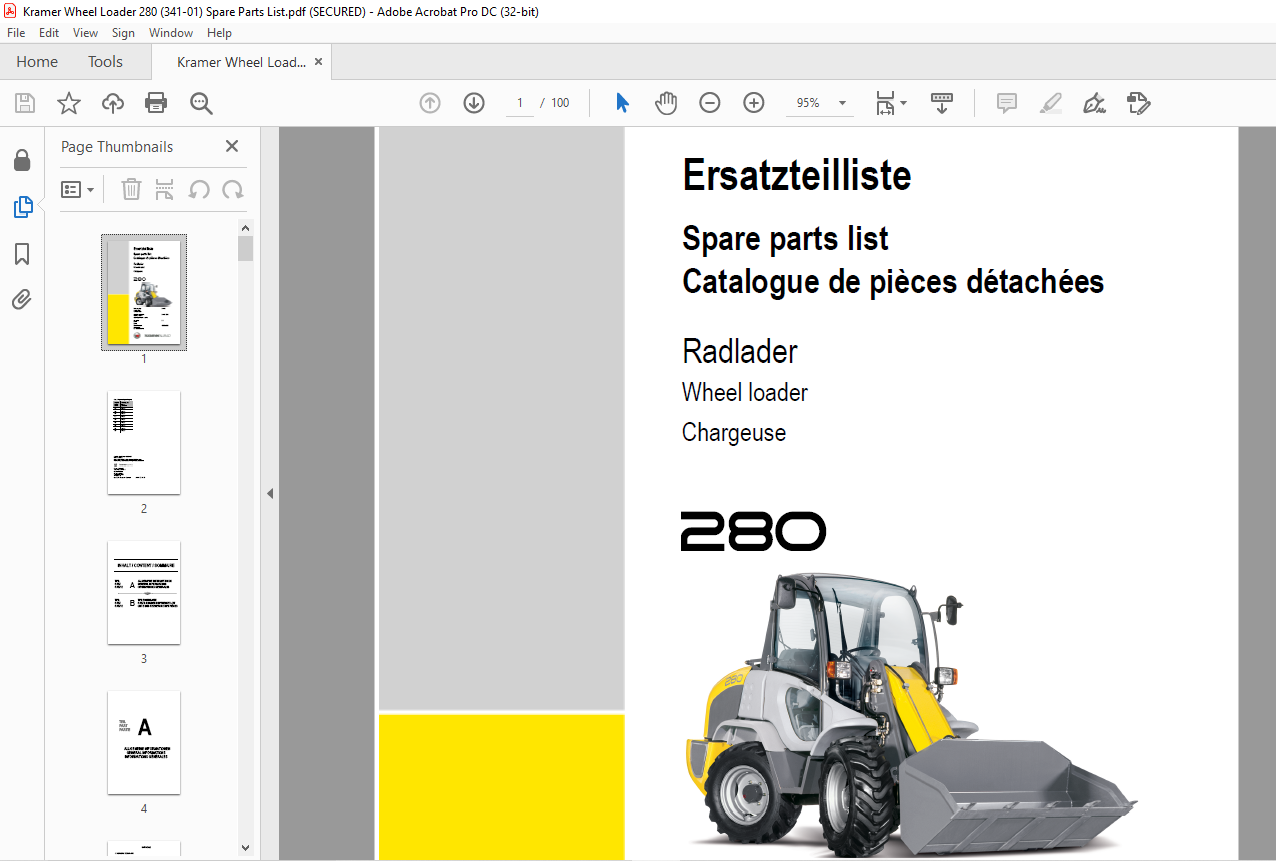
Task: Print the document
Action: click(156, 103)
